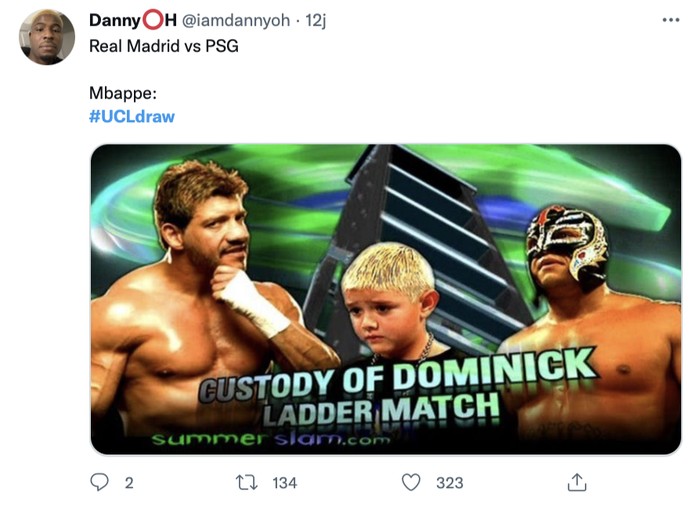Image resolution: width=700 pixels, height=514 pixels.
Task: Like the tweet with the heart icon
Action: coord(411,482)
